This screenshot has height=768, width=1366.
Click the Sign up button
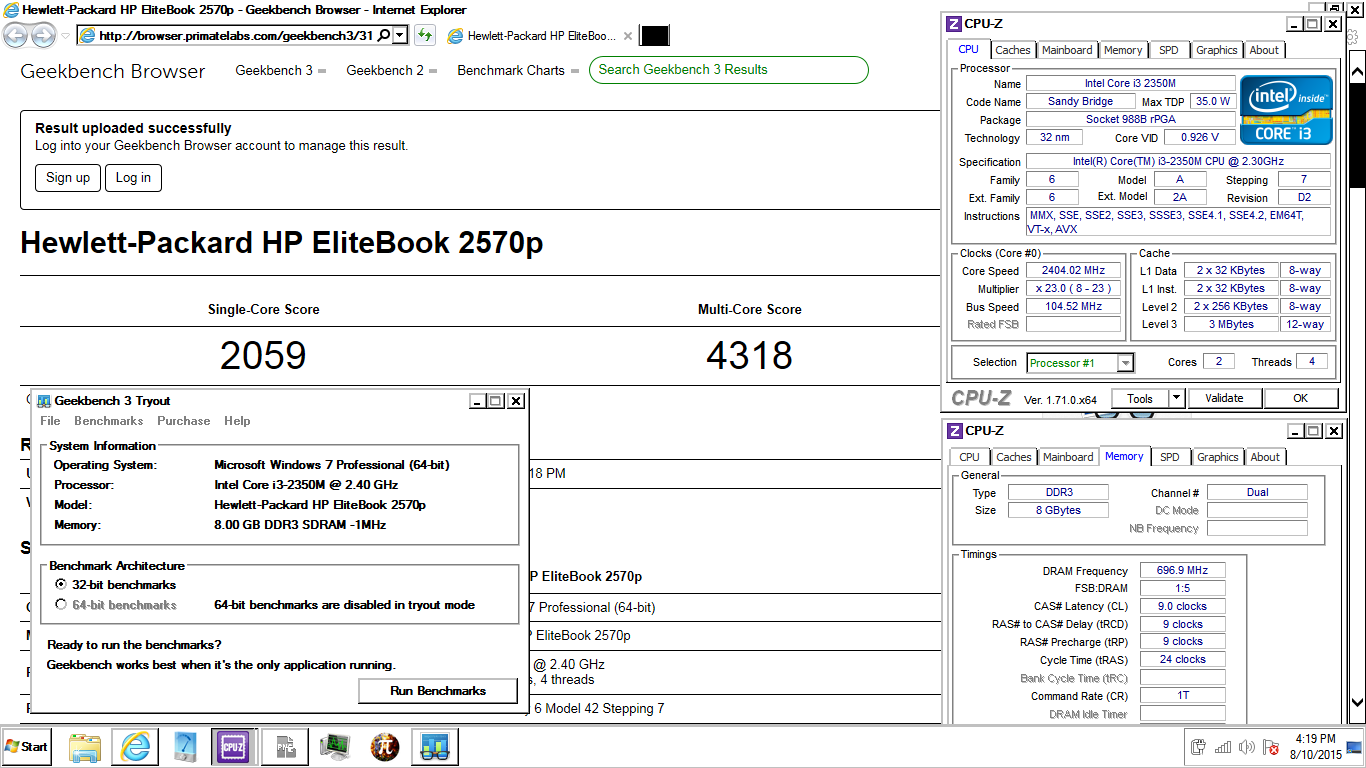click(x=68, y=178)
